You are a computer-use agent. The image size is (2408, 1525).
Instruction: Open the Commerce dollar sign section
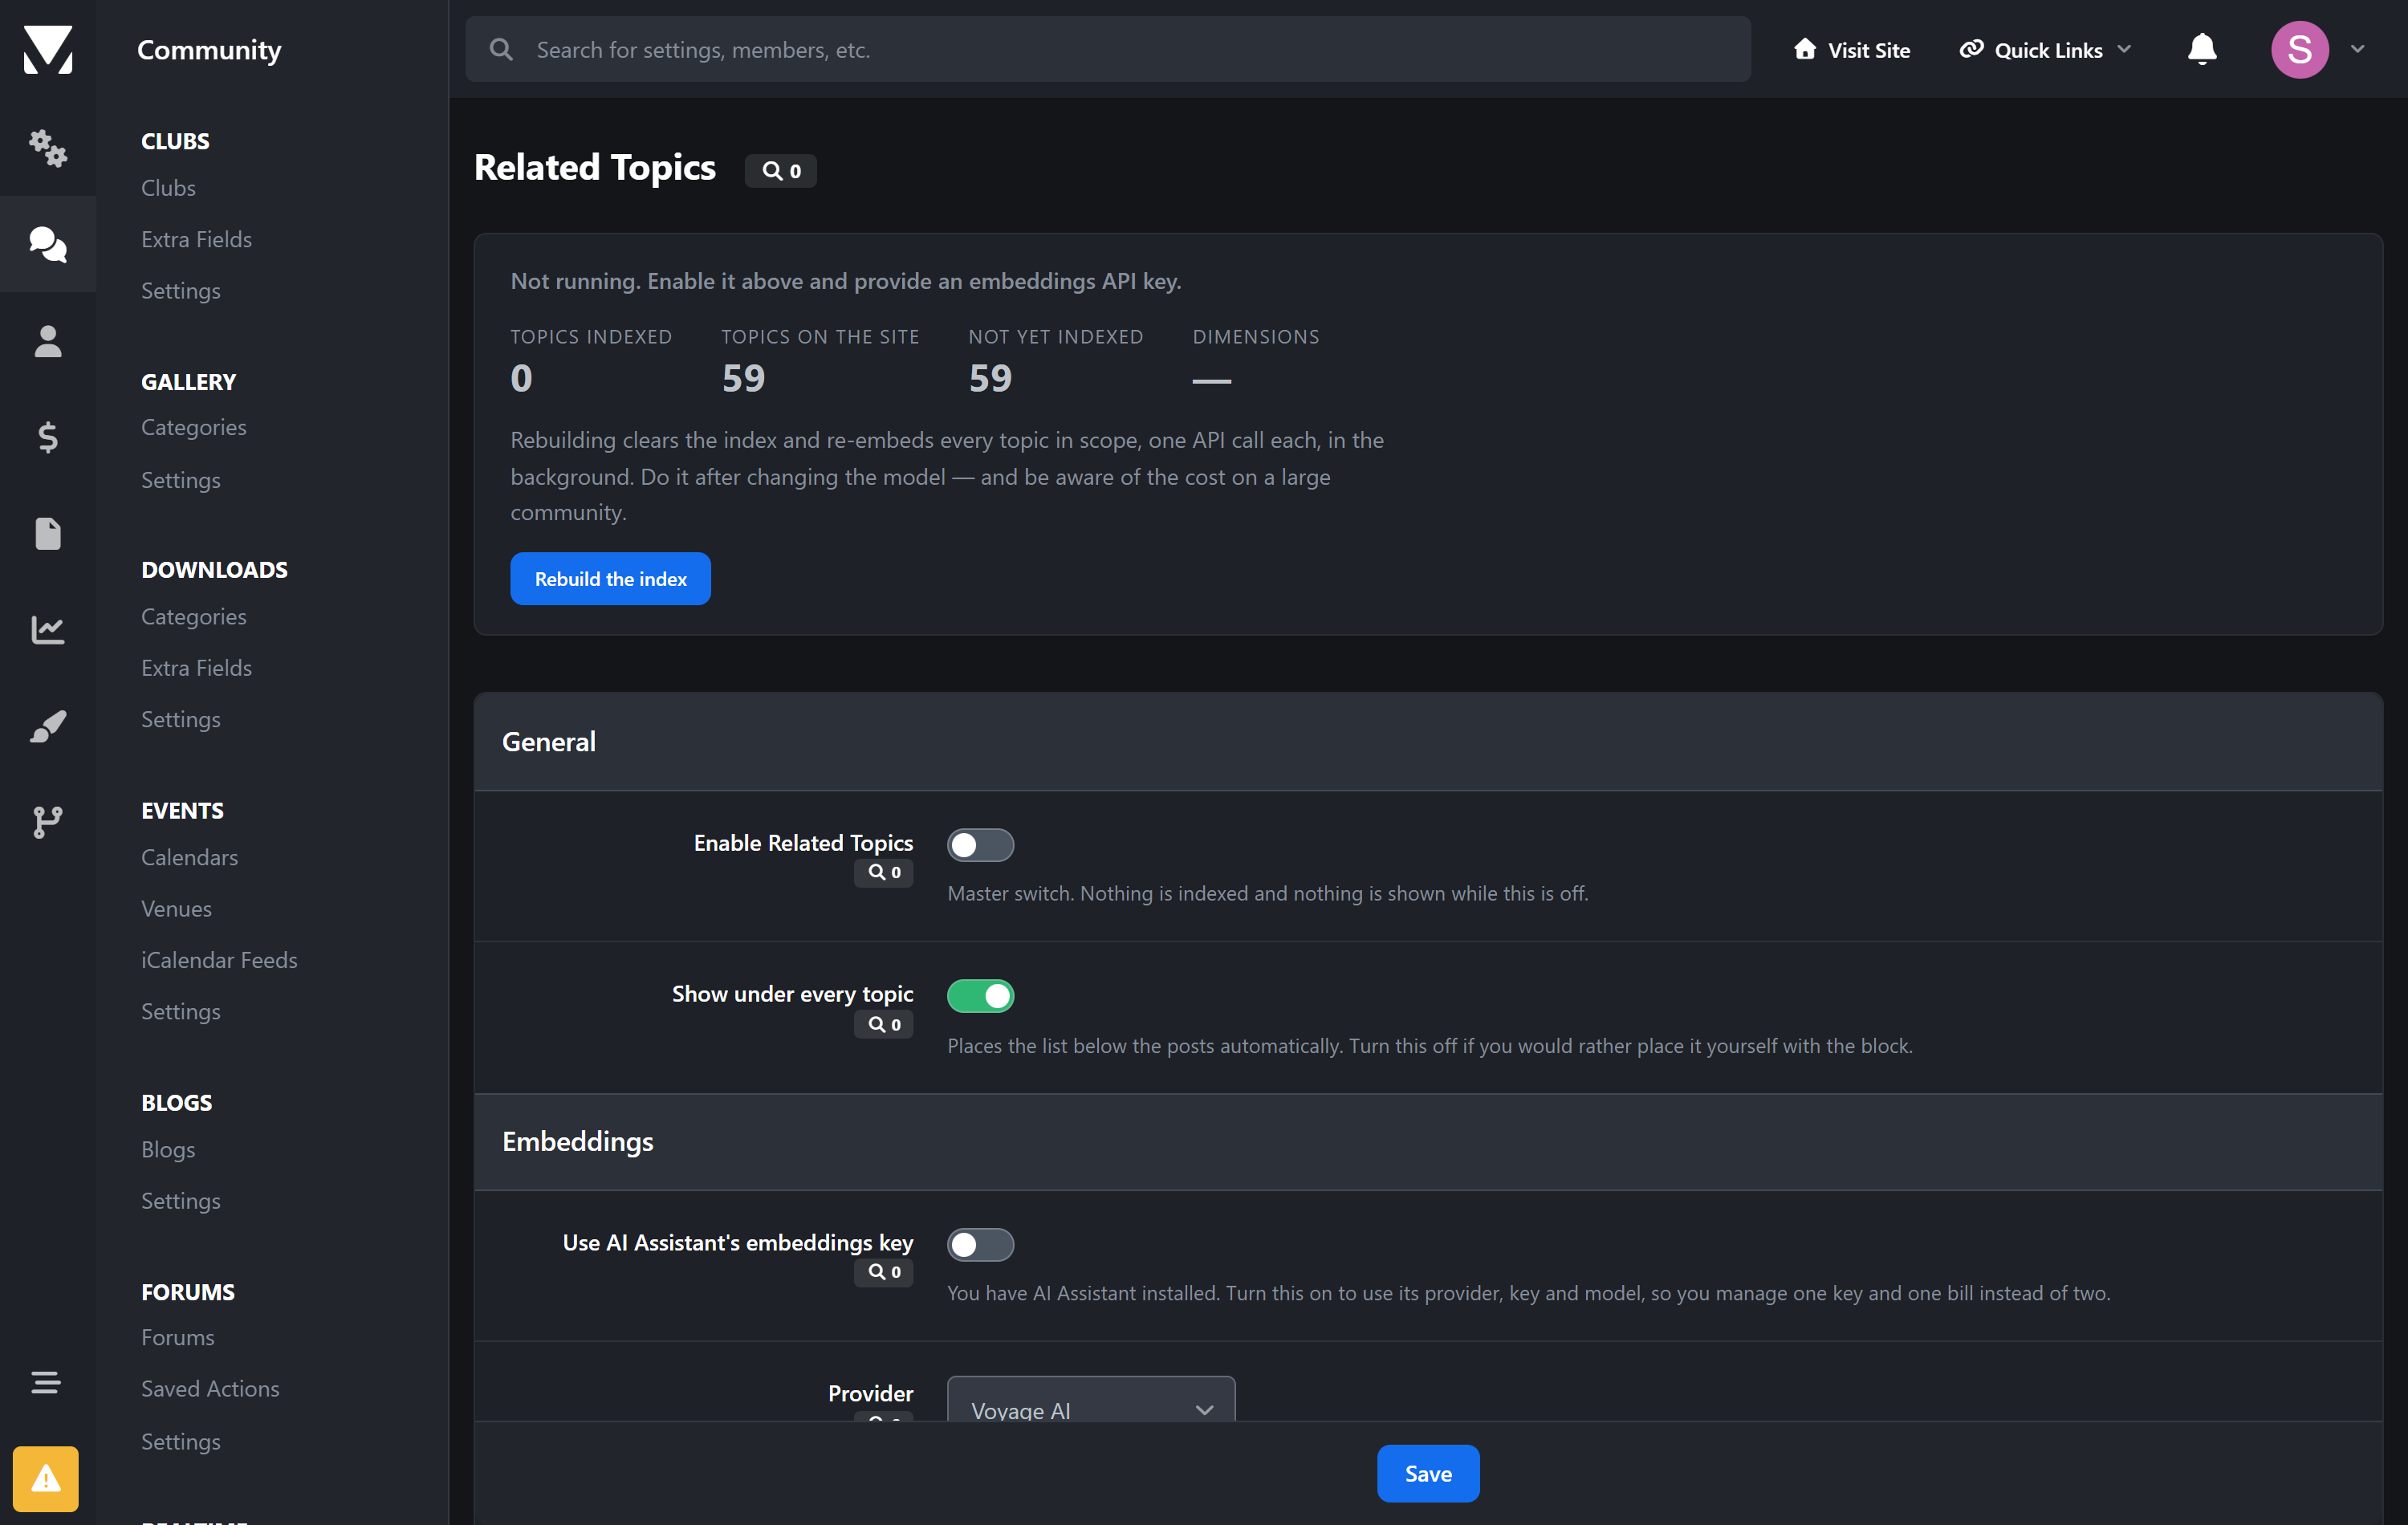(x=48, y=437)
